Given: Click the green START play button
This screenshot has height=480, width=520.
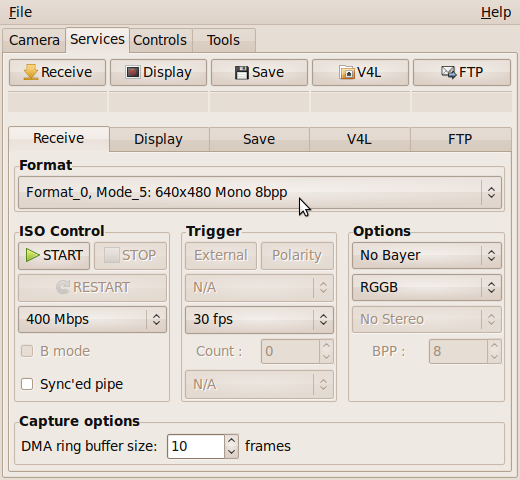Looking at the screenshot, I should [x=54, y=256].
